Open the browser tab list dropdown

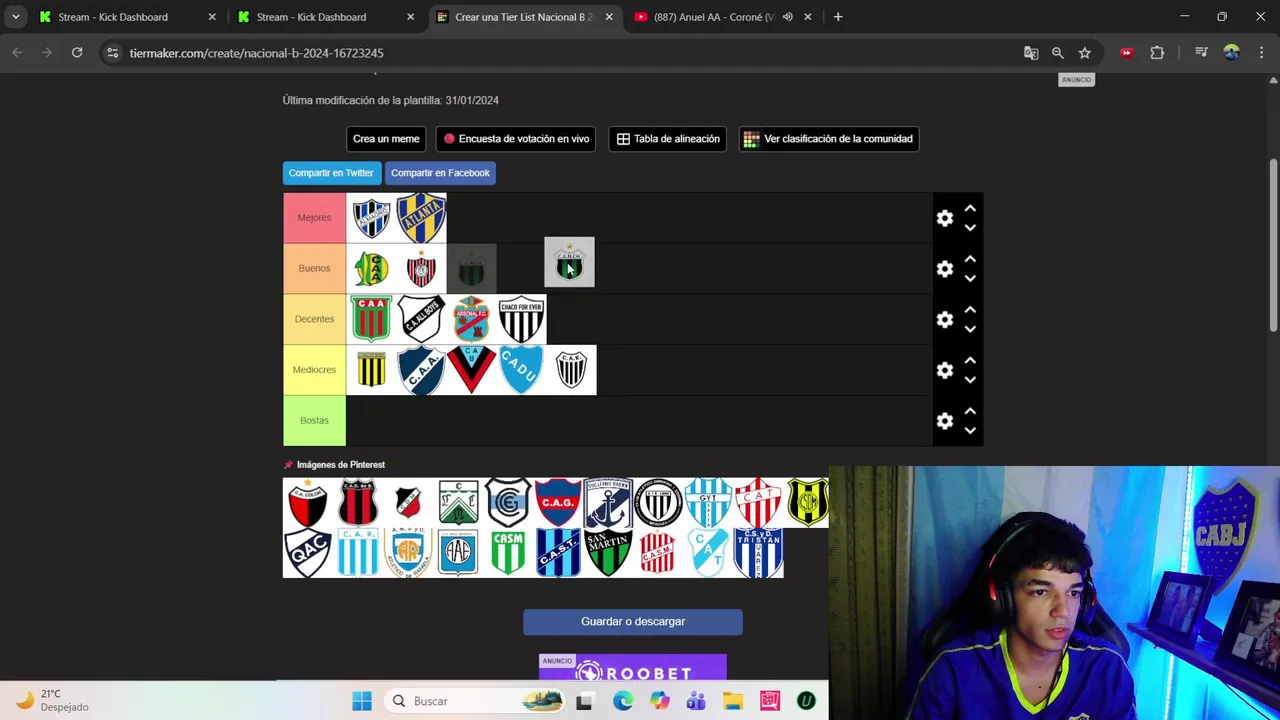[x=16, y=17]
